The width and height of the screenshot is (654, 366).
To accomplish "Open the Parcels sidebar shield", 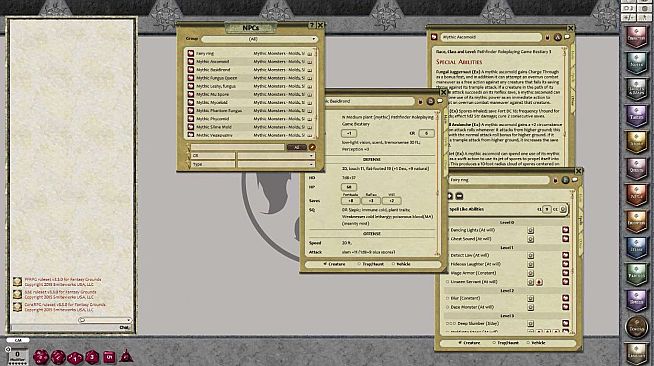I will (x=636, y=274).
